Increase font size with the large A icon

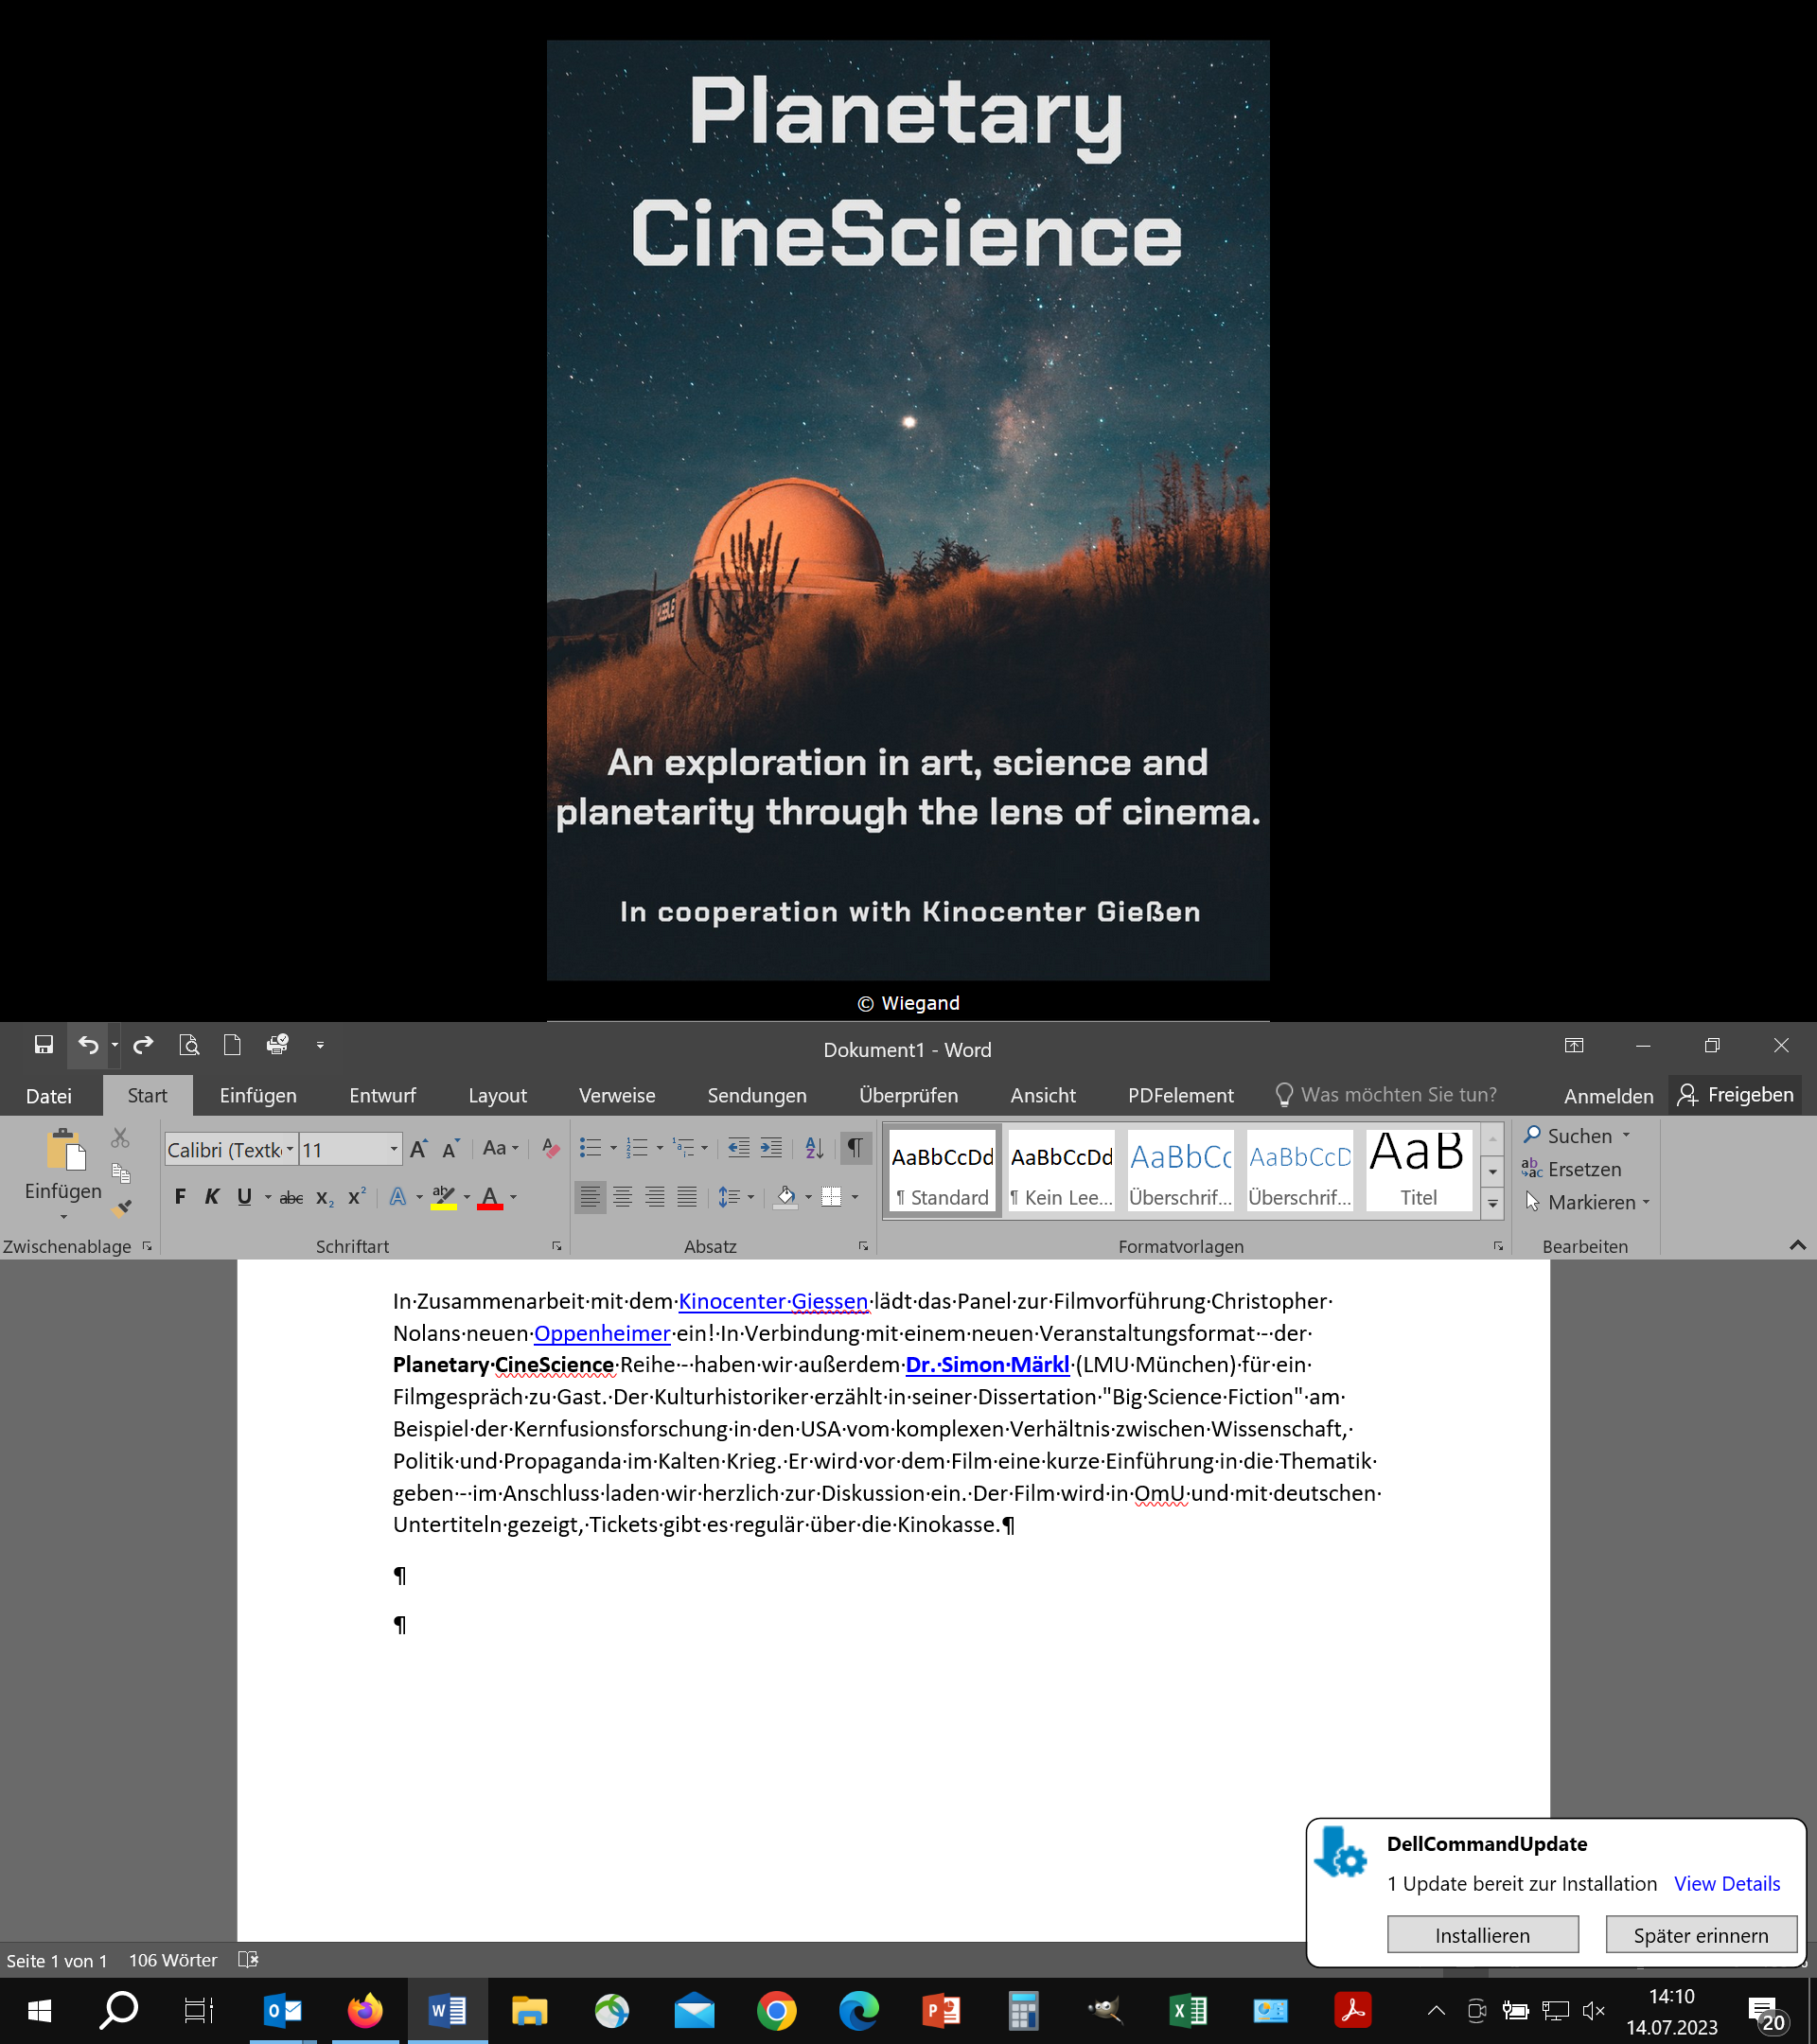(419, 1149)
